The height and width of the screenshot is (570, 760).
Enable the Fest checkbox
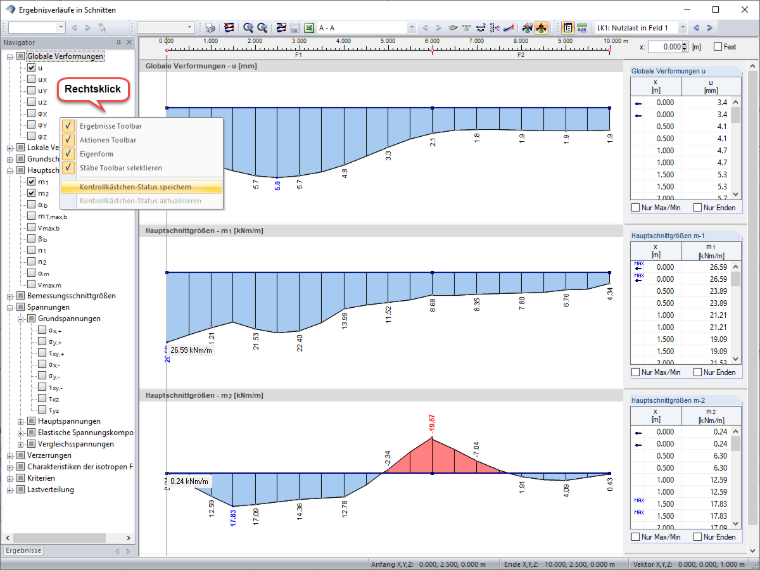click(x=718, y=47)
